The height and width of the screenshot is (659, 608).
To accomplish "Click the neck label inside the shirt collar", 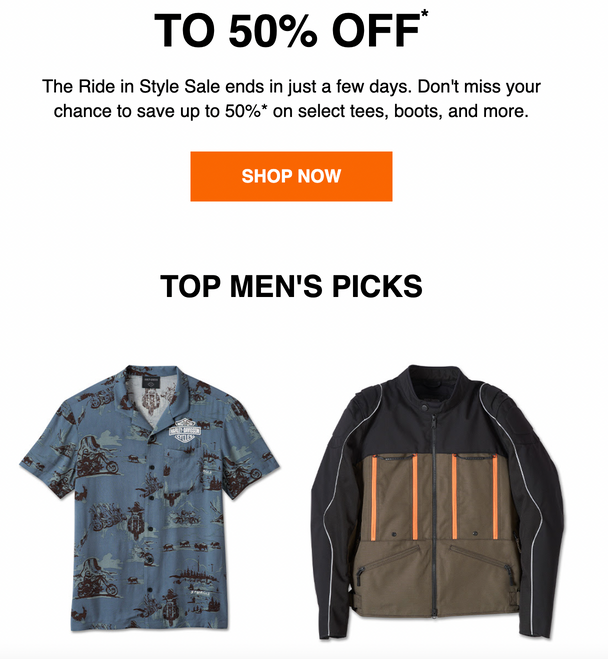I will click(150, 383).
